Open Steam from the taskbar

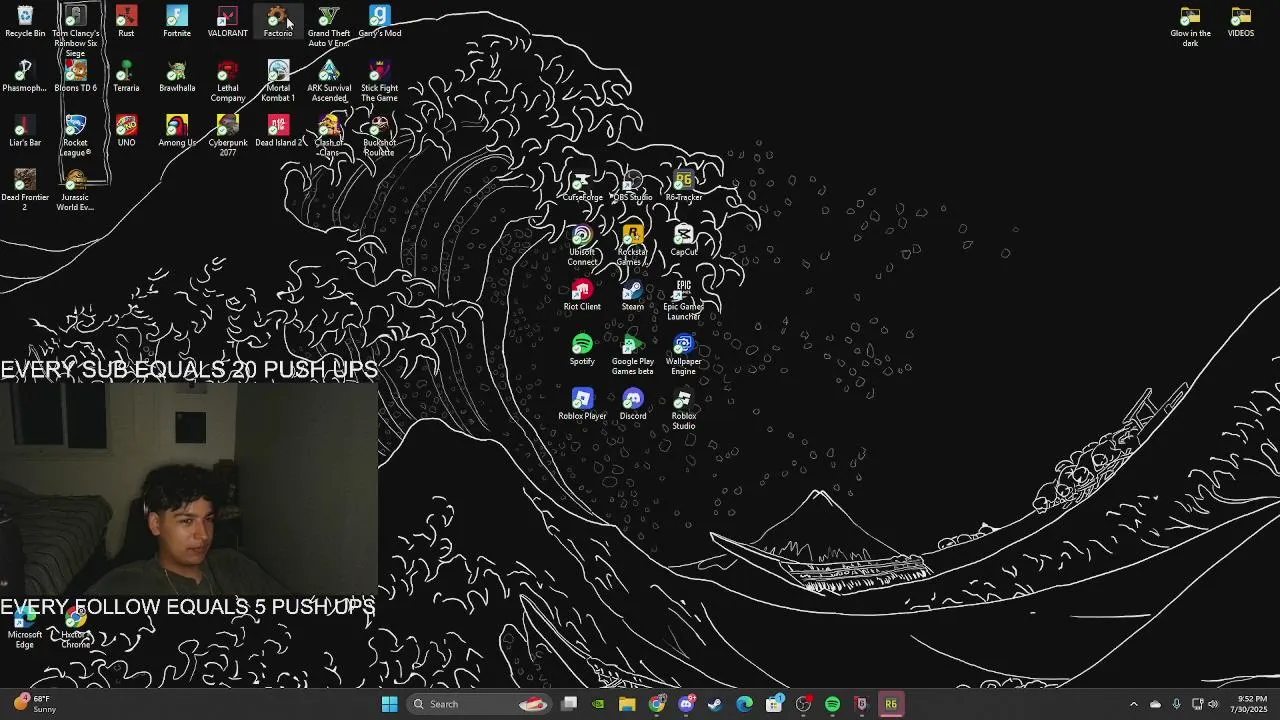point(715,704)
